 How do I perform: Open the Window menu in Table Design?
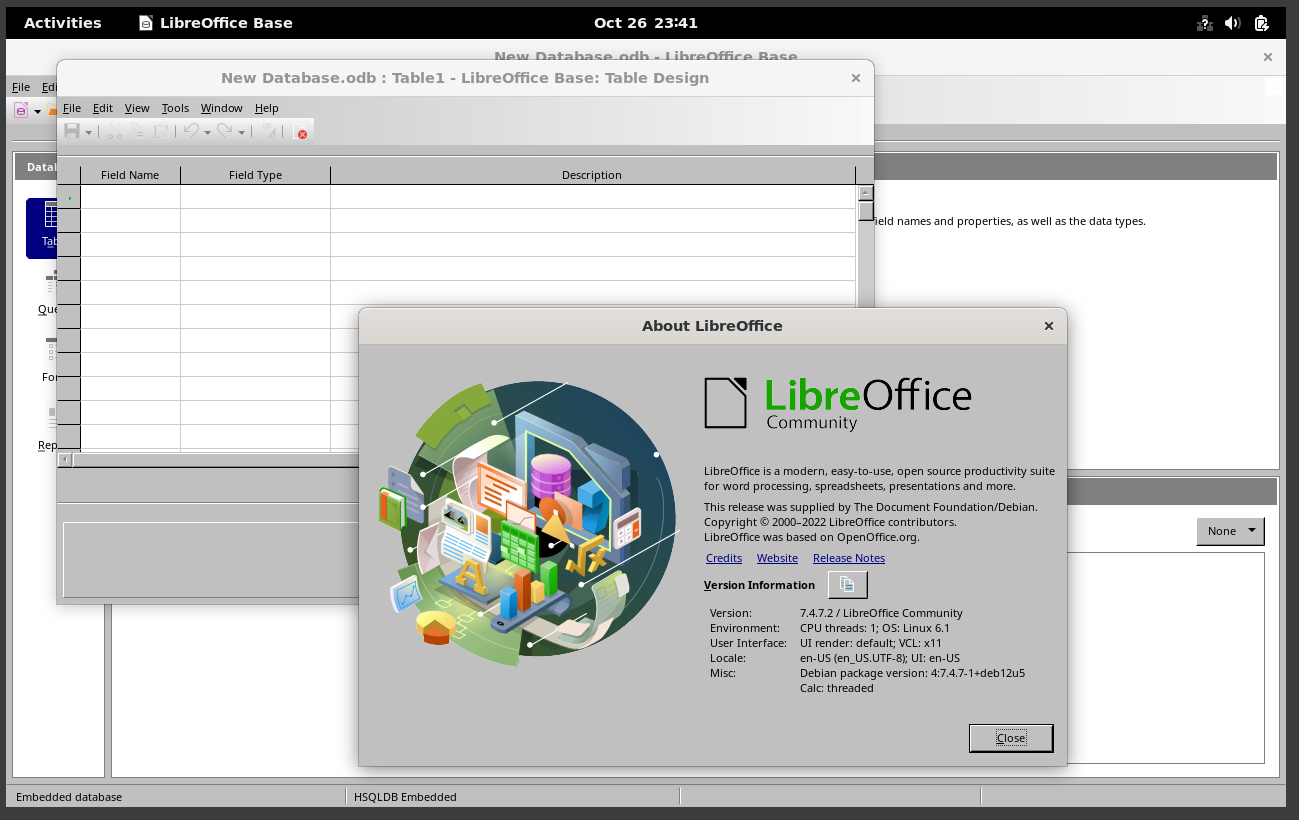[221, 108]
